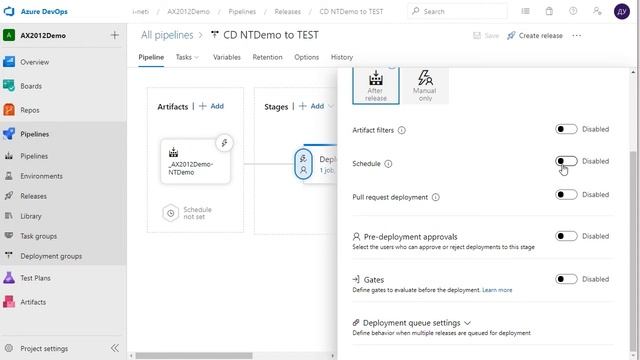Select the After release trigger option

point(376,86)
